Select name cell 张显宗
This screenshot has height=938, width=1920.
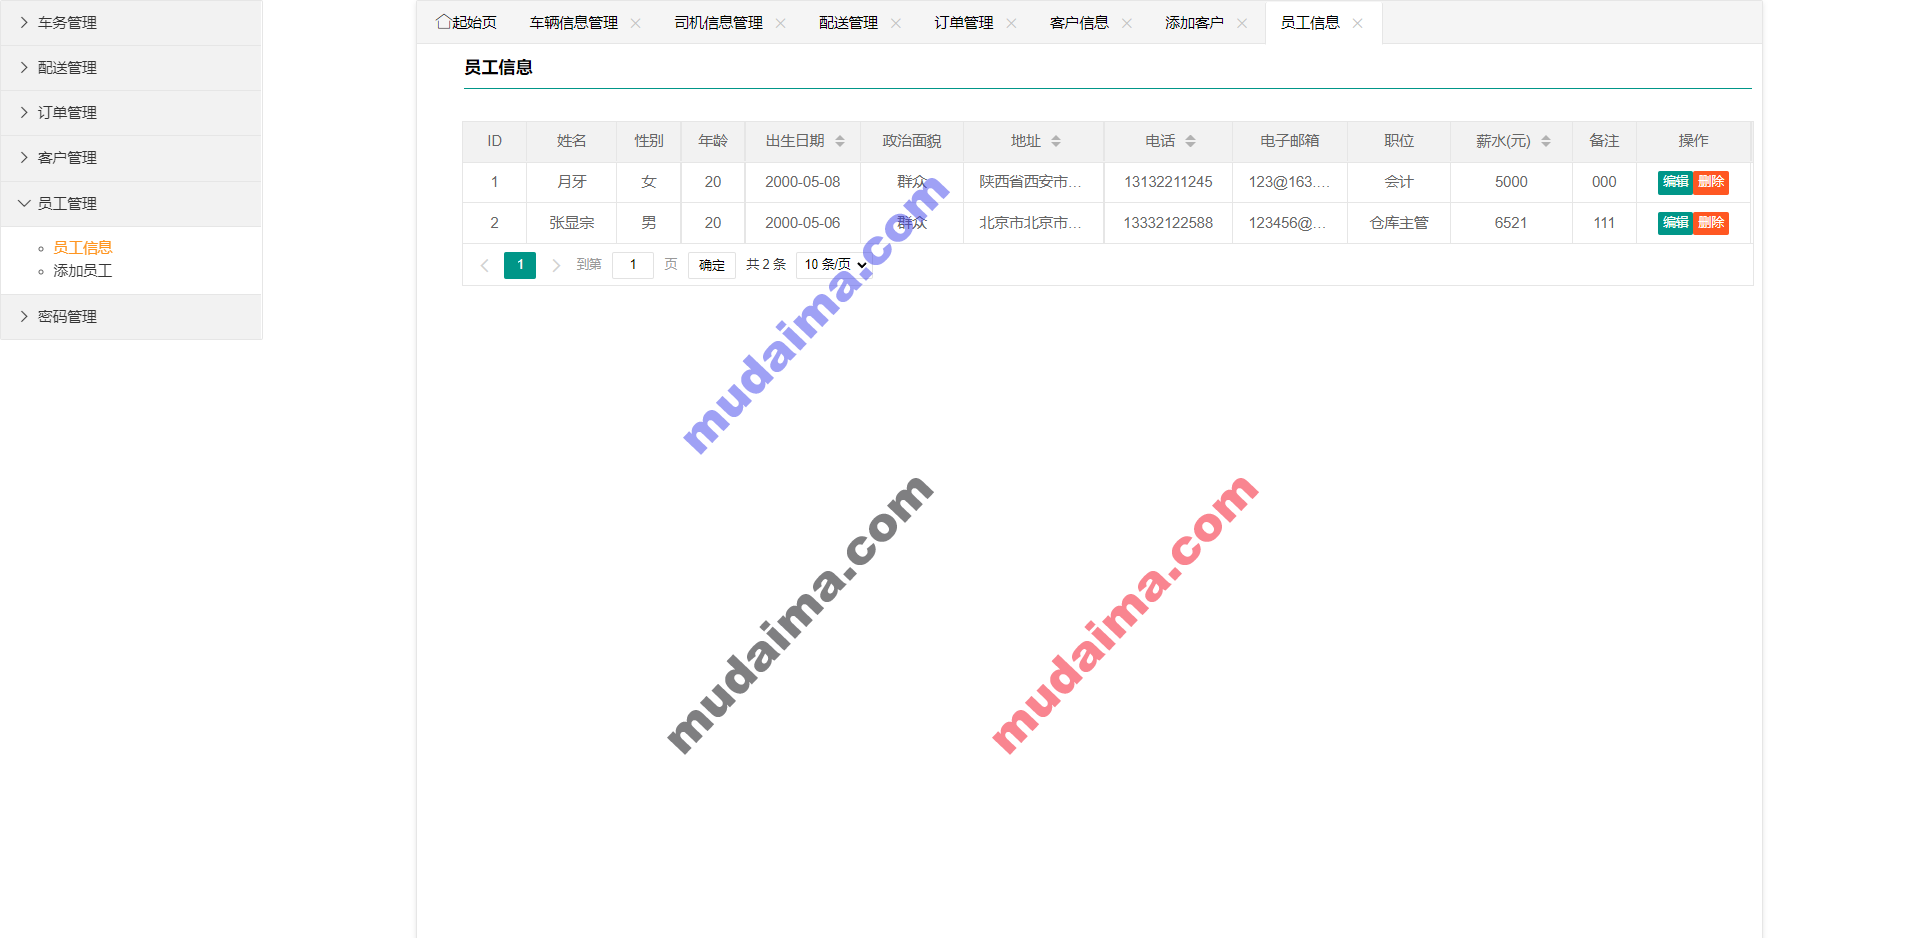click(x=571, y=223)
